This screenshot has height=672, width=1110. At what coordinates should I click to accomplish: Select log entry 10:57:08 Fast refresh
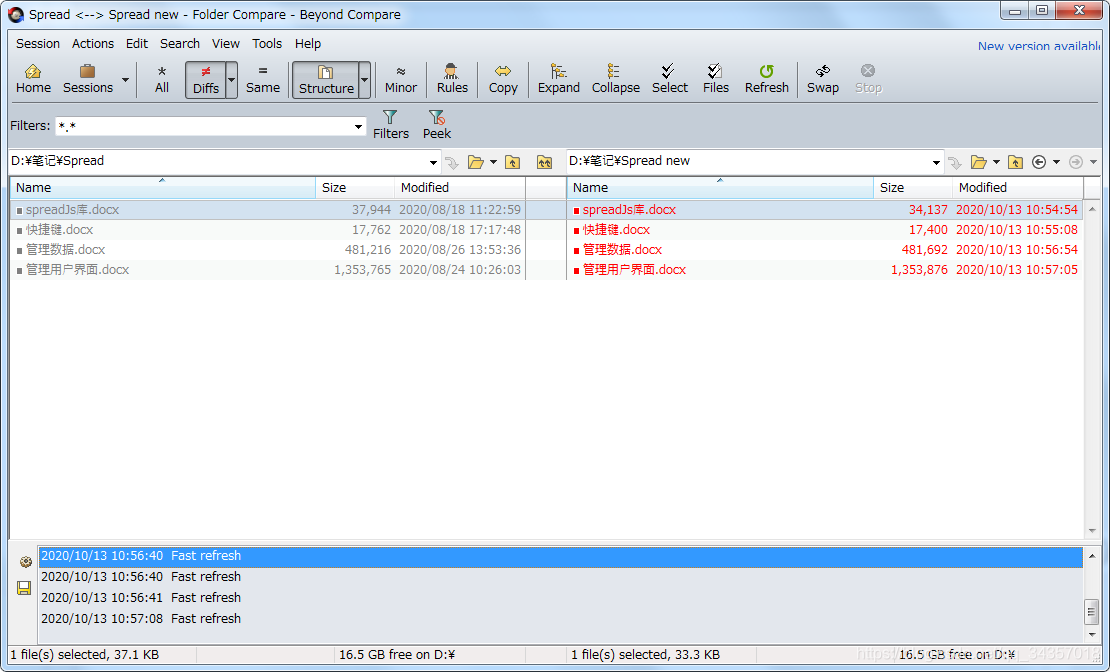coord(561,618)
